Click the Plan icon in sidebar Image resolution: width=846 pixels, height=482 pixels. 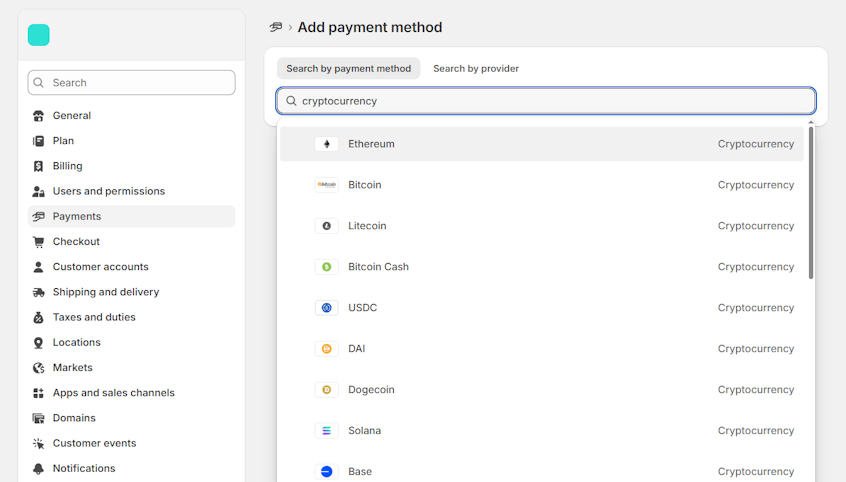38,141
